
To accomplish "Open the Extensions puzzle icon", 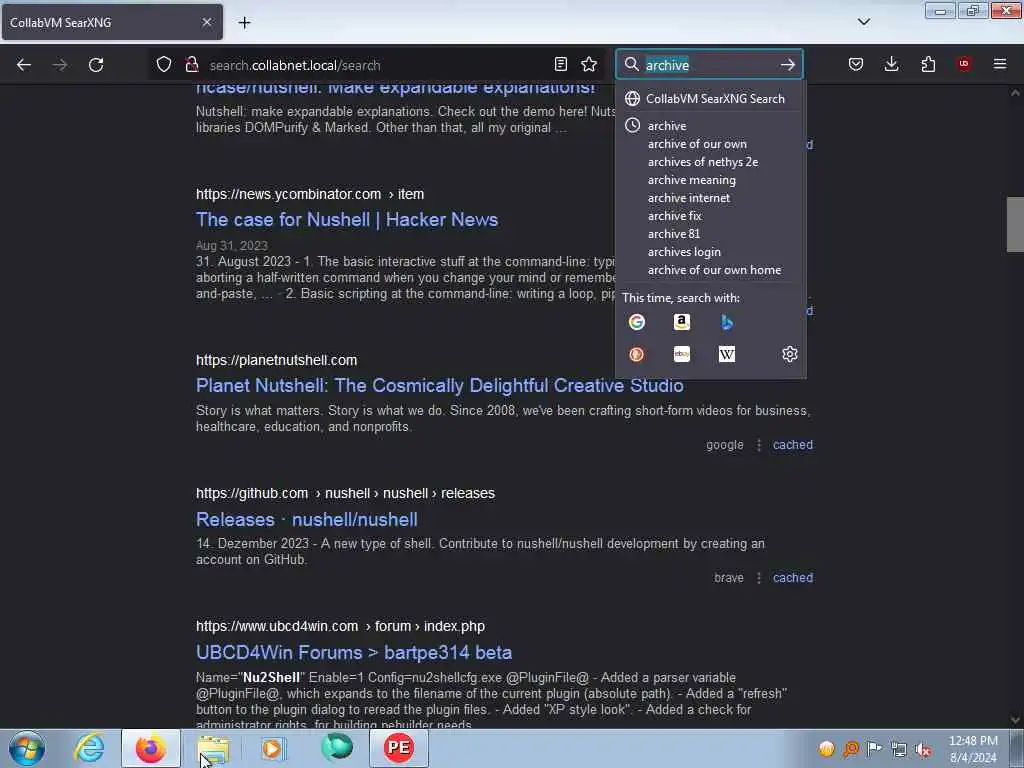I will pyautogui.click(x=928, y=65).
